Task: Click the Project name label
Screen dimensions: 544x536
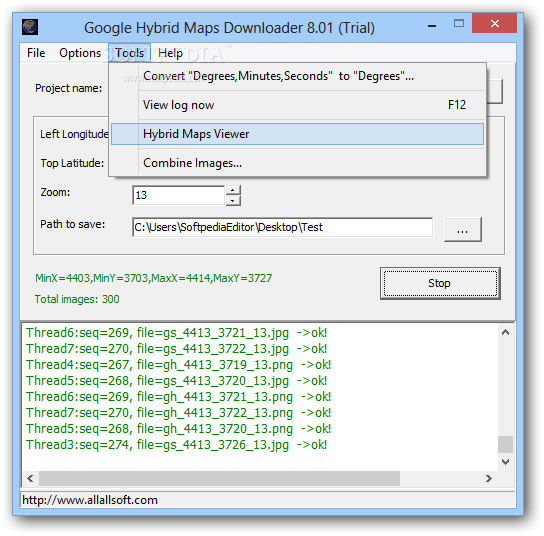Action: click(x=68, y=88)
